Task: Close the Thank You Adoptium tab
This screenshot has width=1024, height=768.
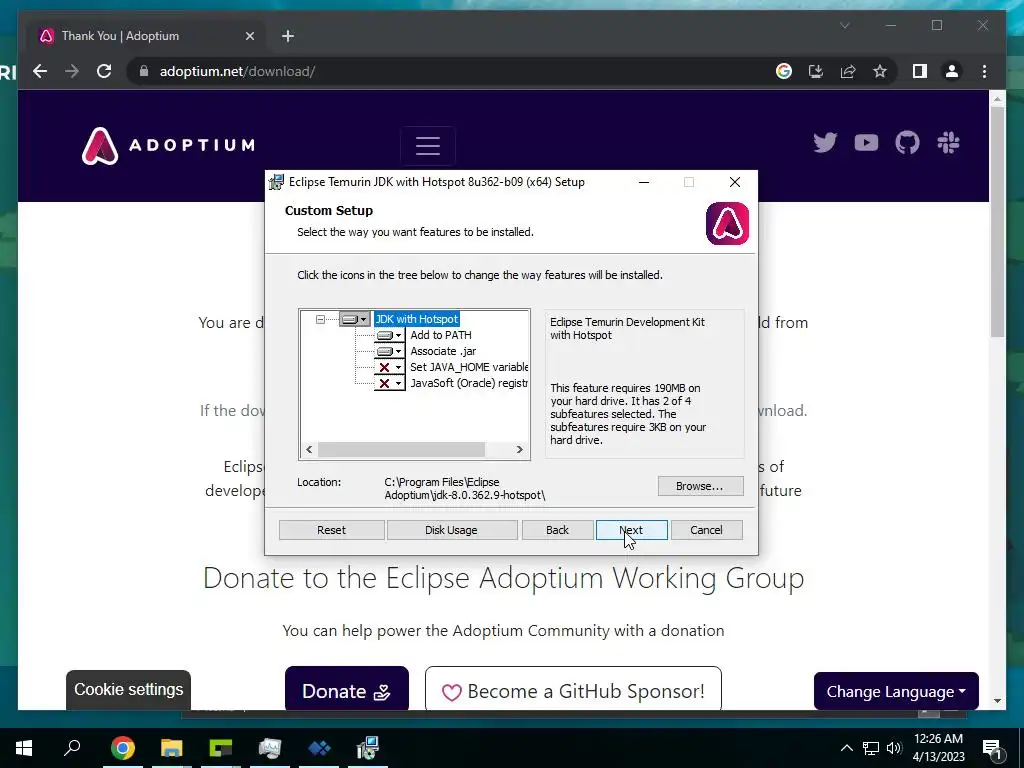Action: click(249, 36)
